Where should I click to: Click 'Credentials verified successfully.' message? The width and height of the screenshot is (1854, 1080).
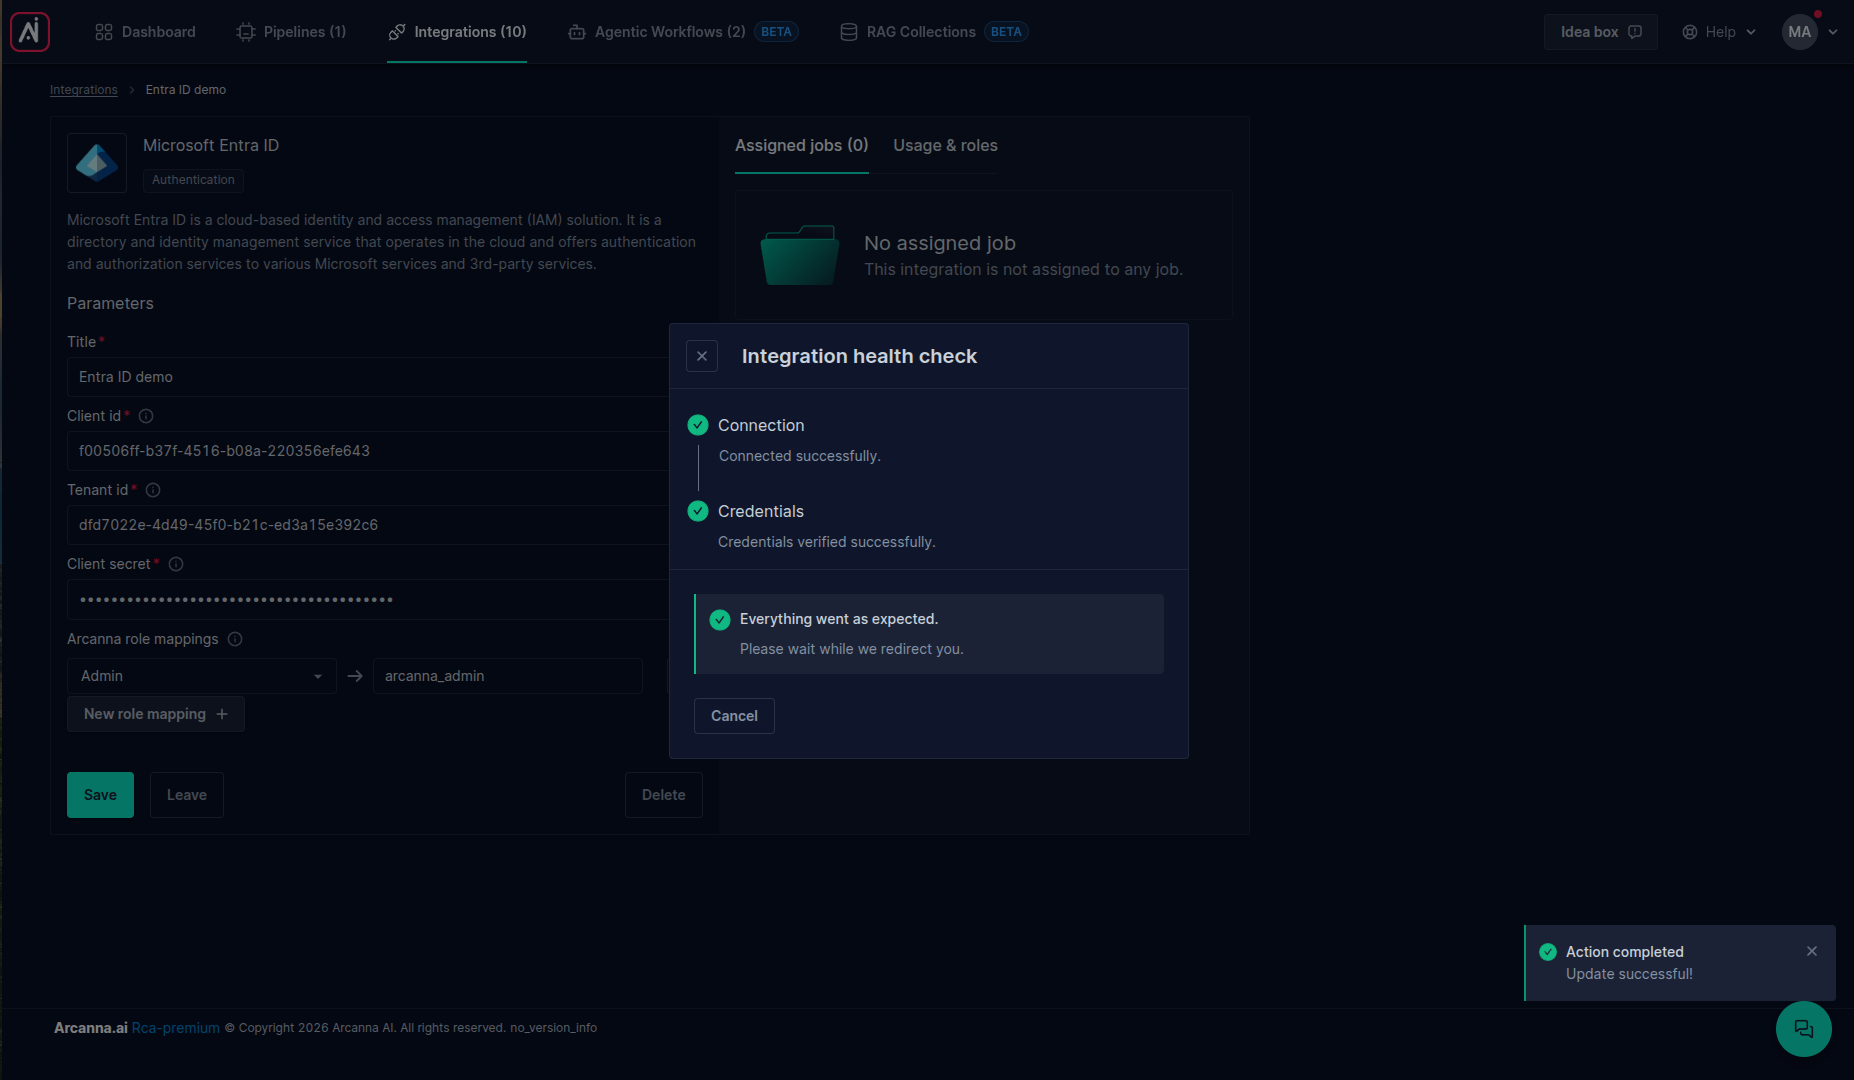point(827,542)
